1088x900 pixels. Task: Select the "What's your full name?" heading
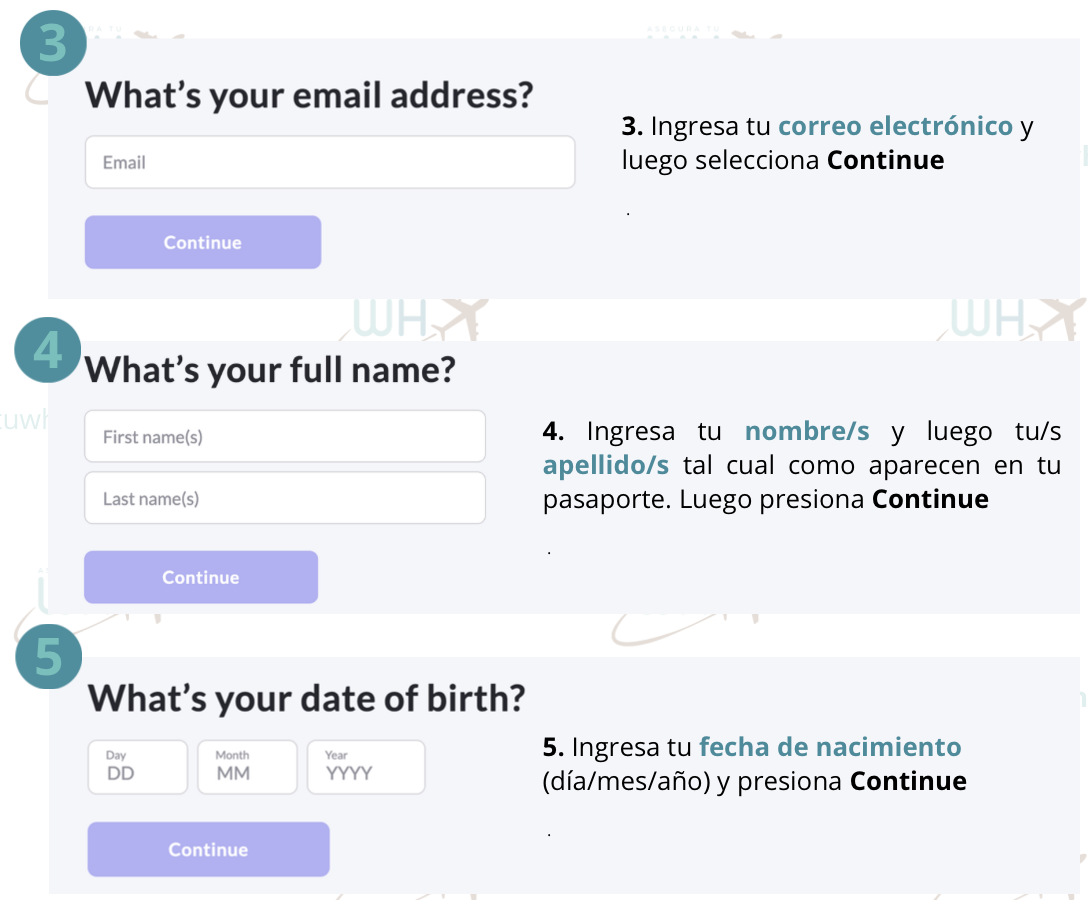(x=270, y=371)
